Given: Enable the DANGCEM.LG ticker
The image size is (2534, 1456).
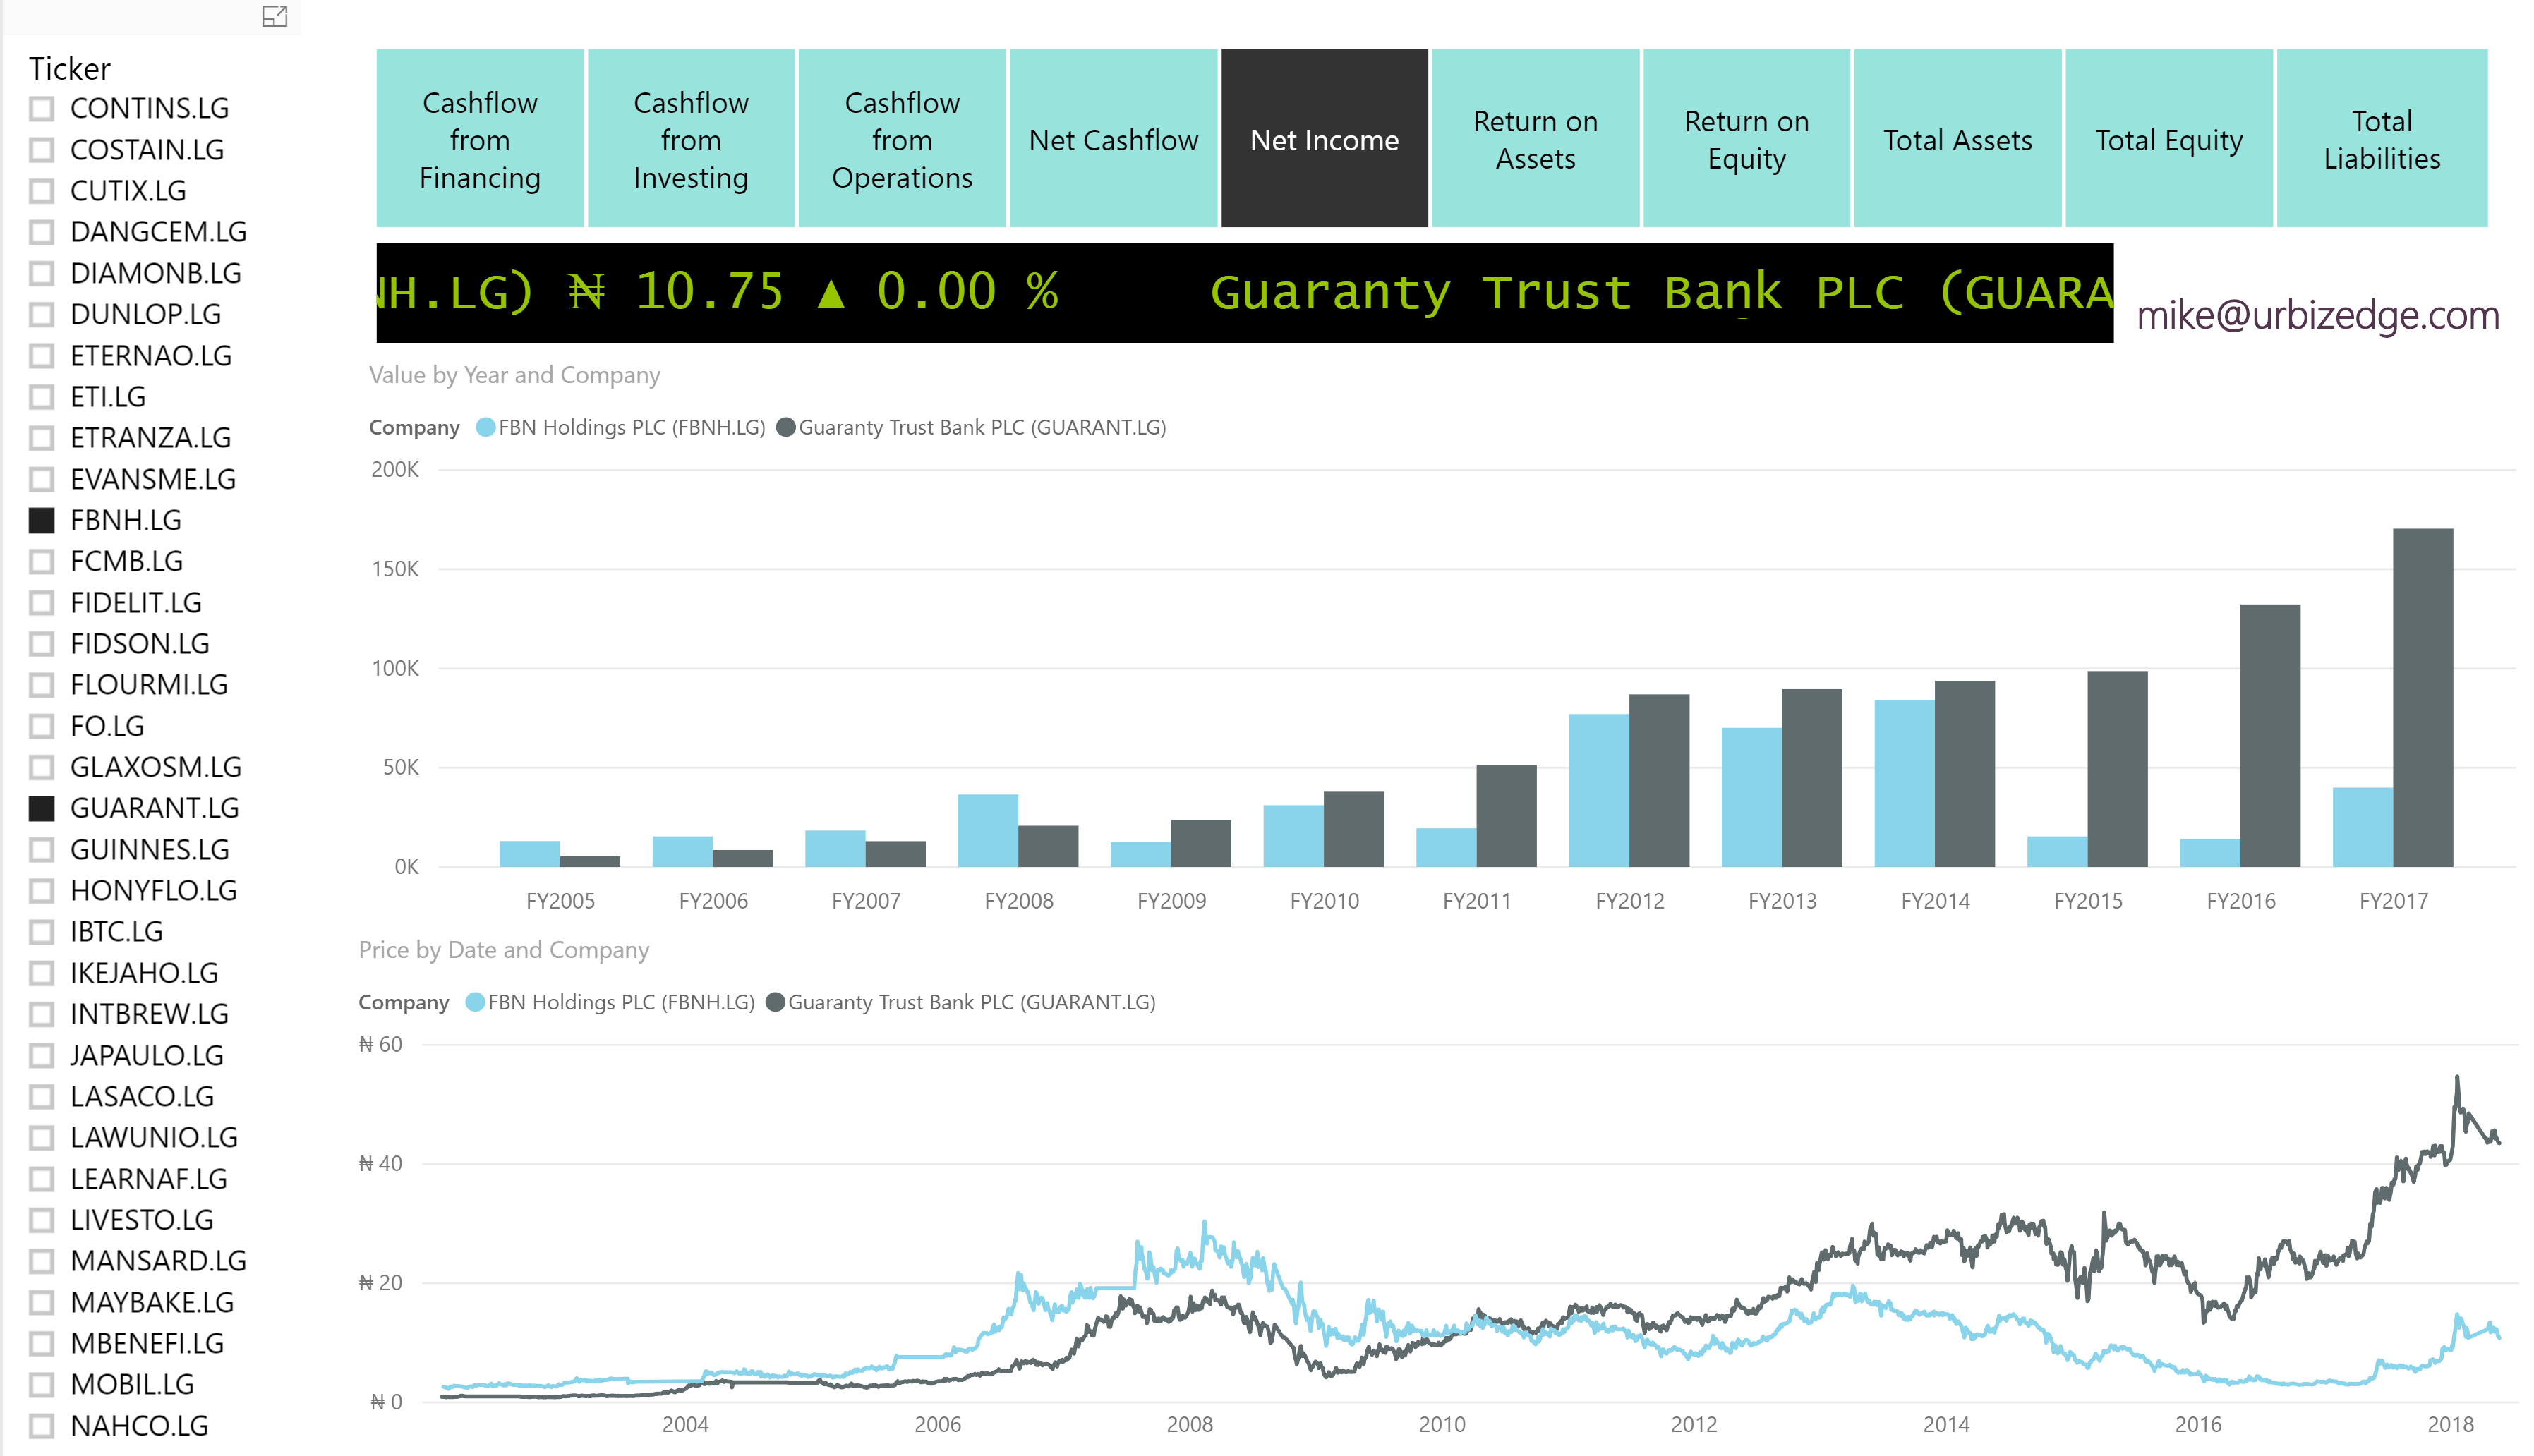Looking at the screenshot, I should click(x=42, y=232).
